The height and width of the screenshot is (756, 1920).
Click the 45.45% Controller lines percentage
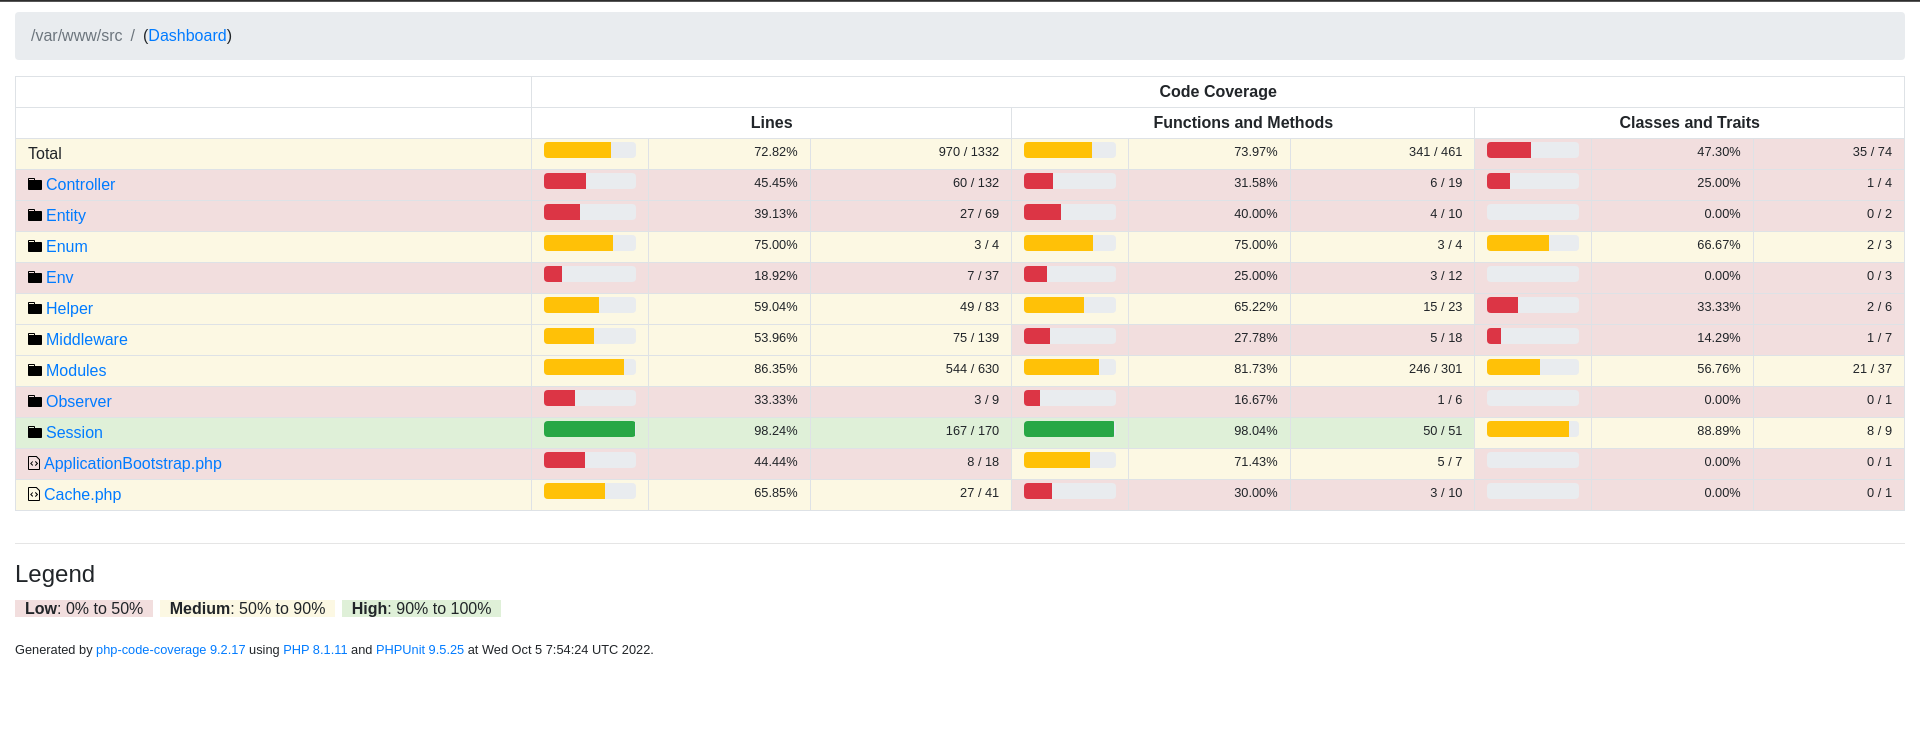pos(776,183)
